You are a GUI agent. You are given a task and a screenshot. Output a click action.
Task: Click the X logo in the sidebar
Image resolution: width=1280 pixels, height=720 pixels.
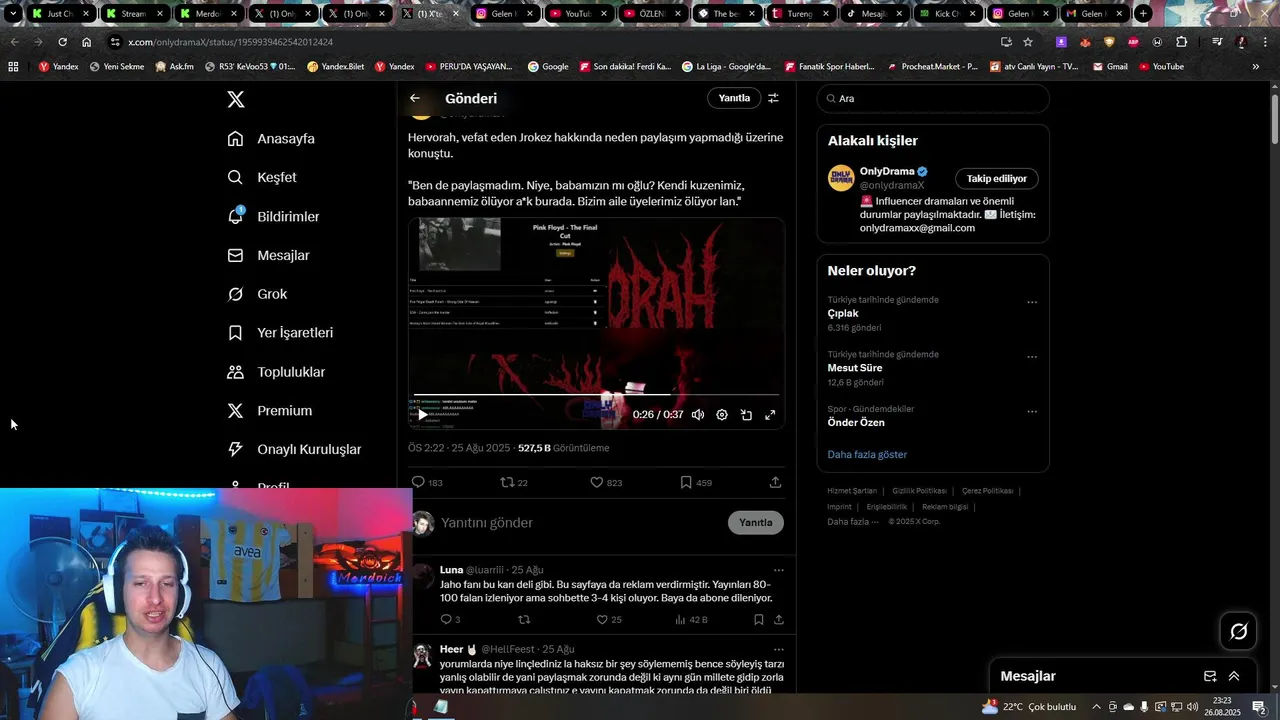tap(235, 99)
